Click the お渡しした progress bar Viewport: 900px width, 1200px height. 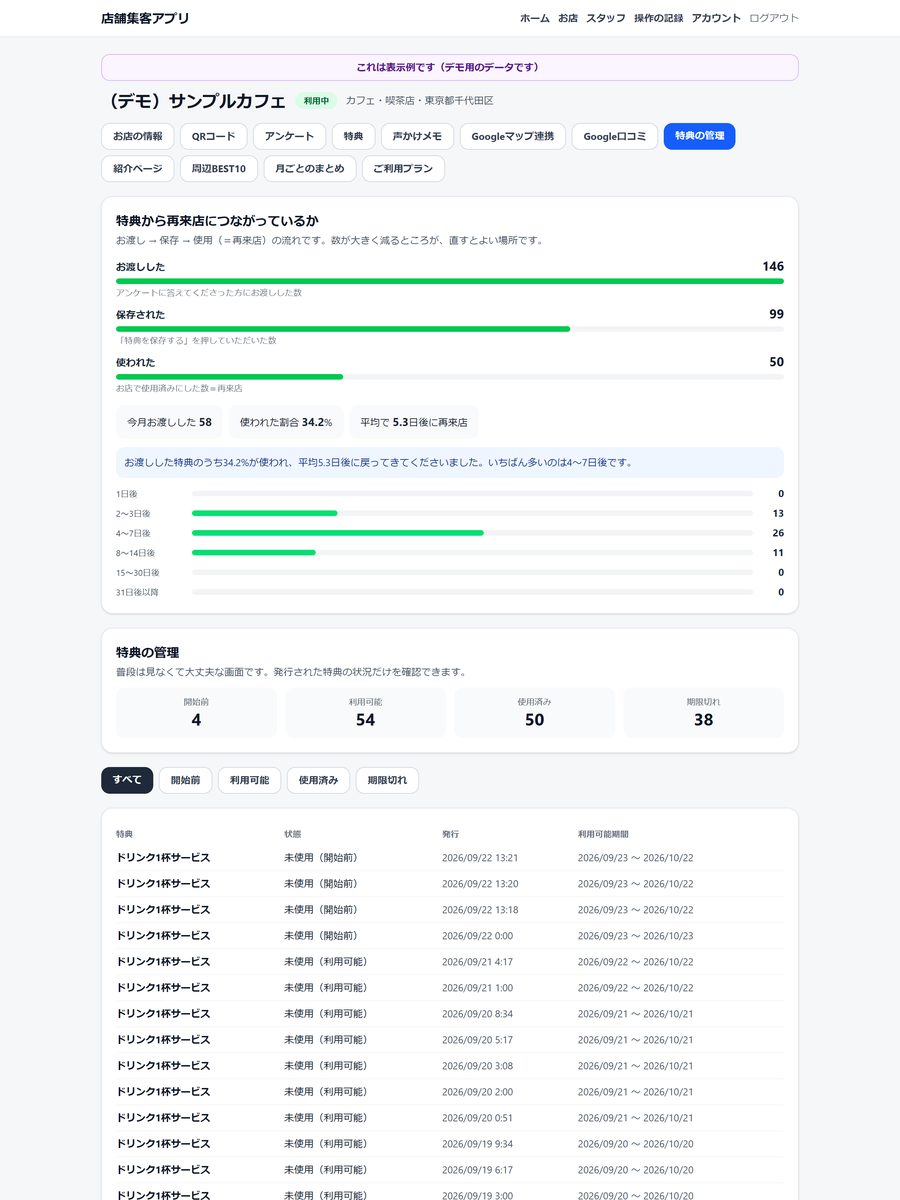tap(450, 281)
